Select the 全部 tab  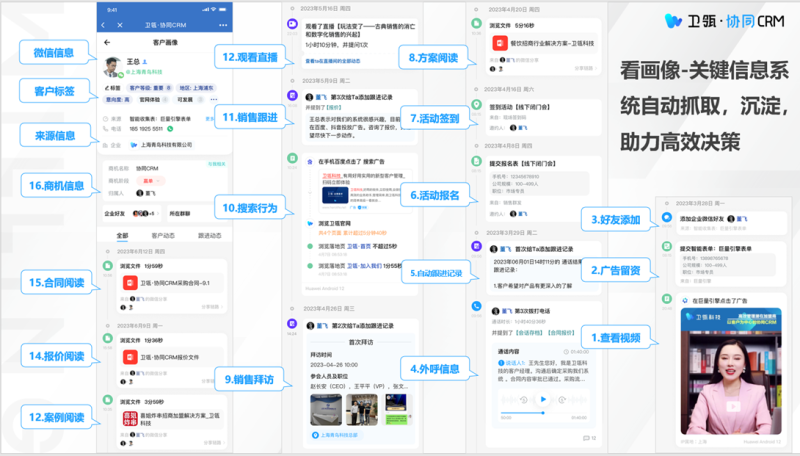[x=122, y=236]
